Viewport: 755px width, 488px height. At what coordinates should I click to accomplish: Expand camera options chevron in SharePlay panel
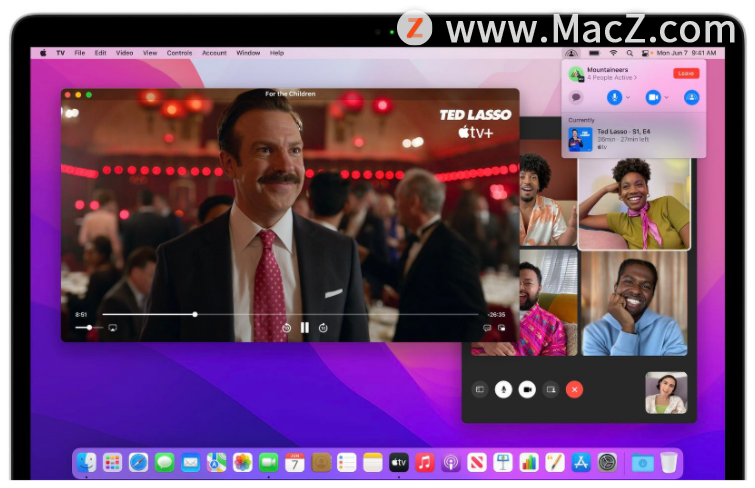(x=666, y=97)
